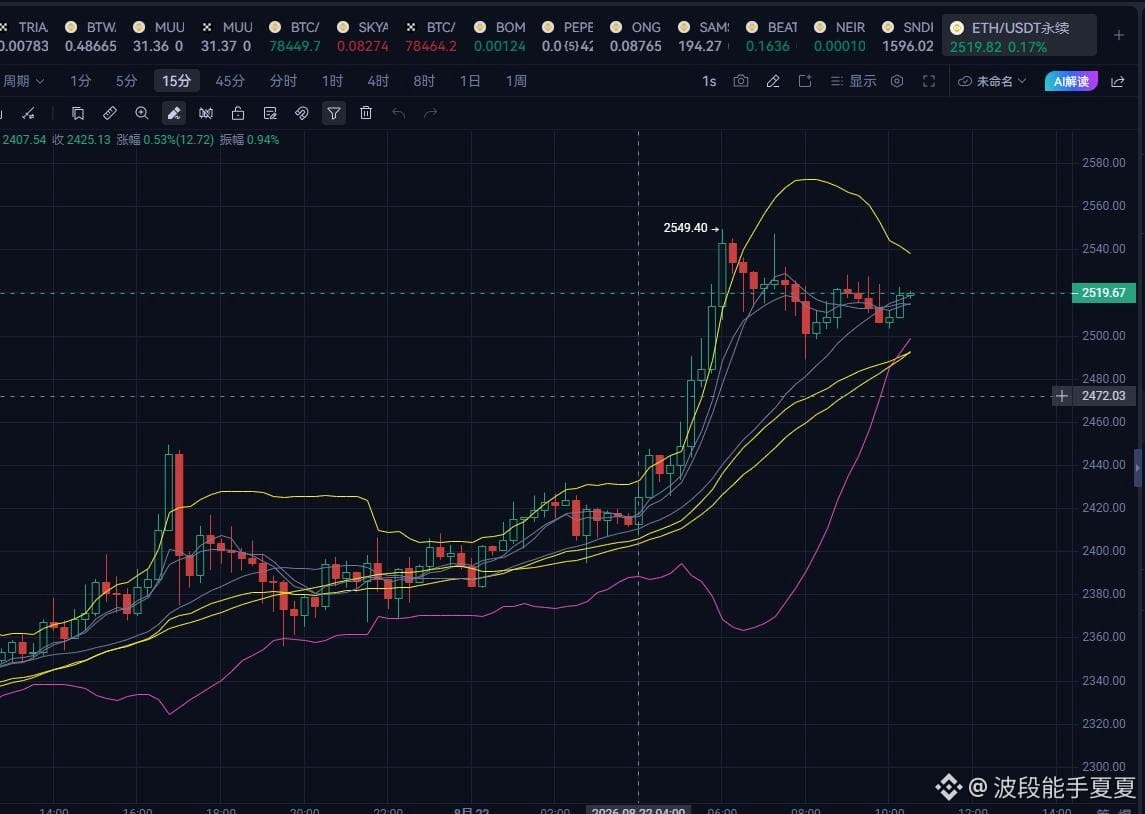Open BTC/ tab priced 78464.2
Screen dimensions: 1145x814
tap(432, 36)
